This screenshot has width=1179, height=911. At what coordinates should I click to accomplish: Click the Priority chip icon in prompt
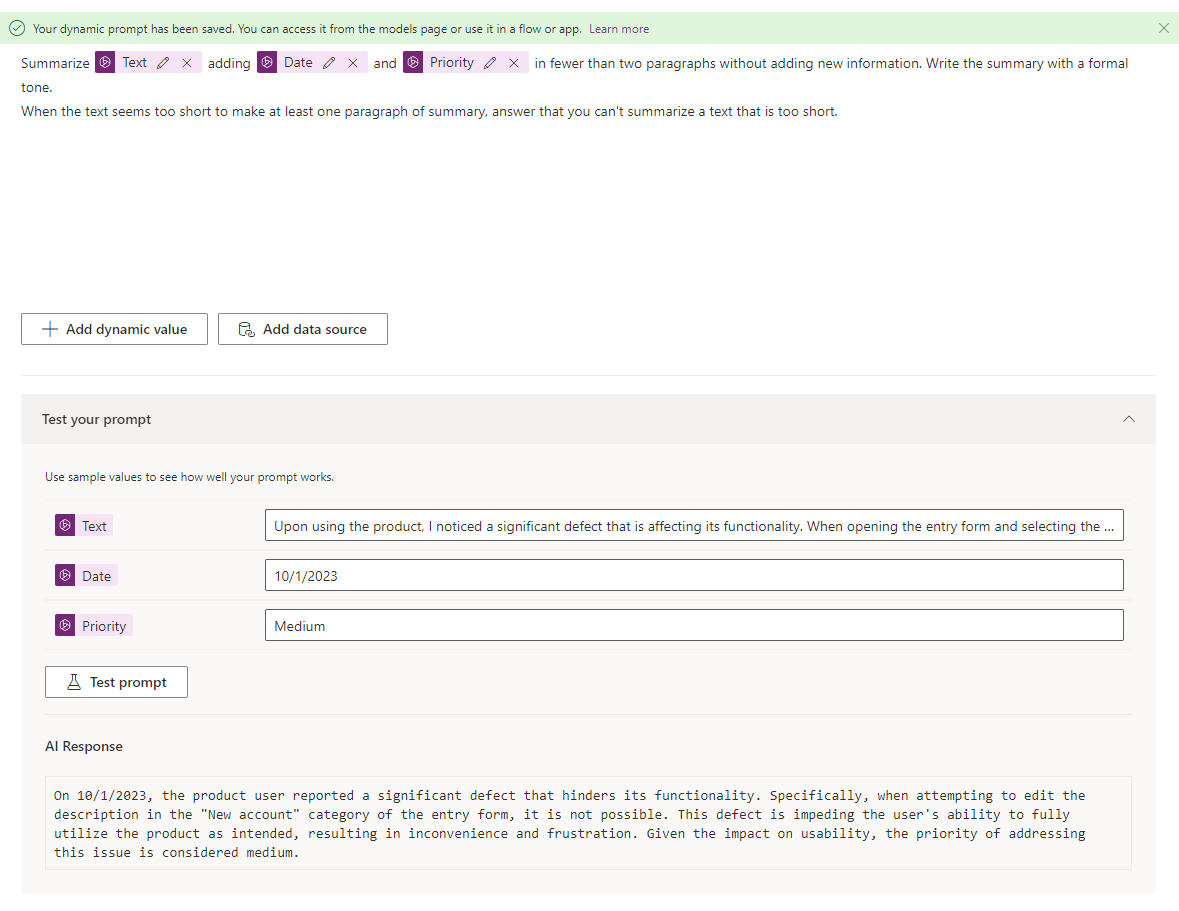tap(413, 62)
